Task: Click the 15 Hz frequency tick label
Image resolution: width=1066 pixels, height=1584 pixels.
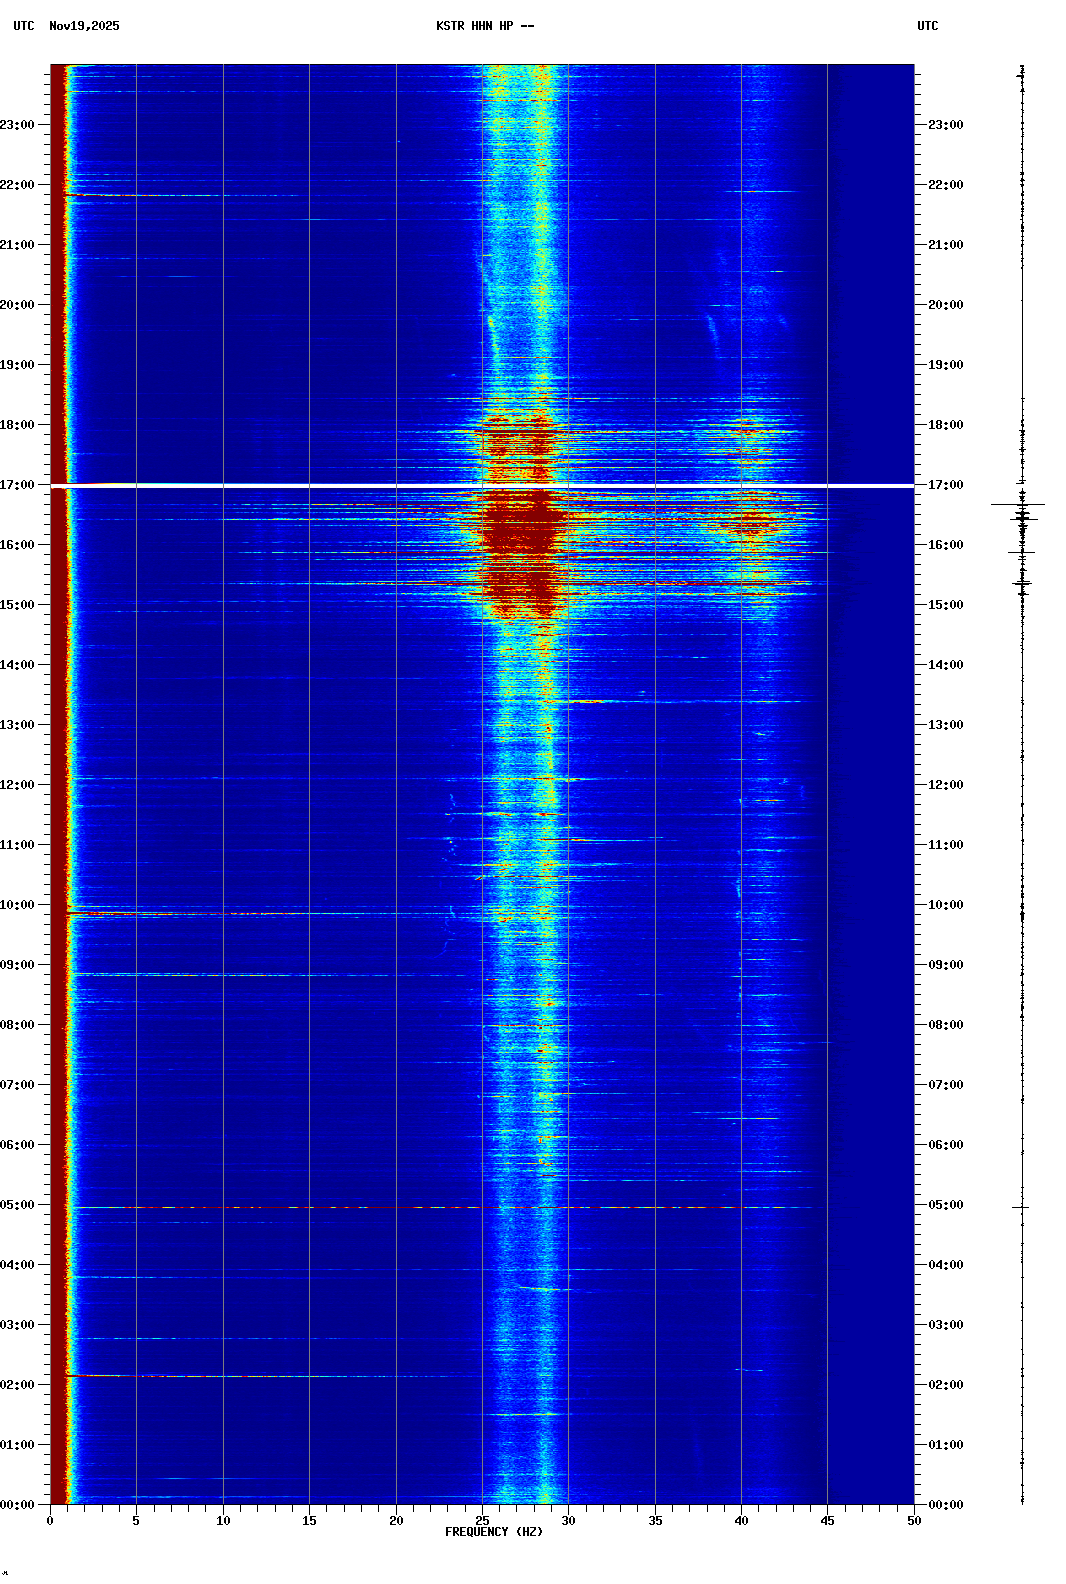Action: (x=309, y=1521)
